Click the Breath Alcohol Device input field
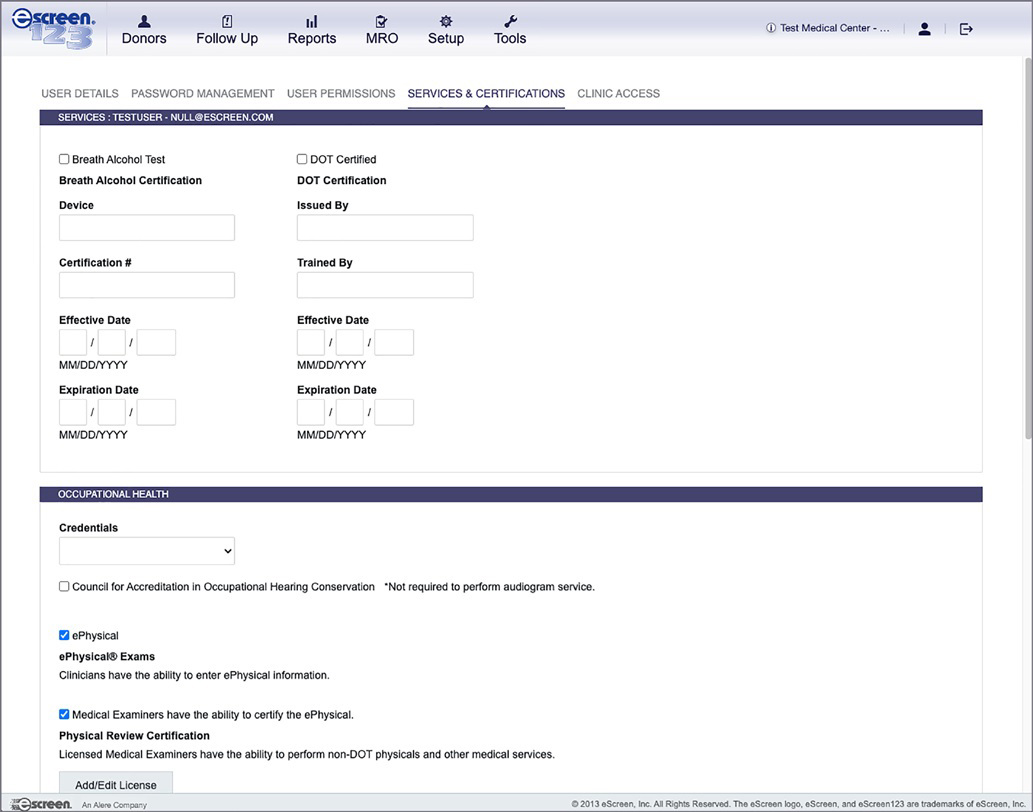The height and width of the screenshot is (812, 1033). tap(147, 228)
